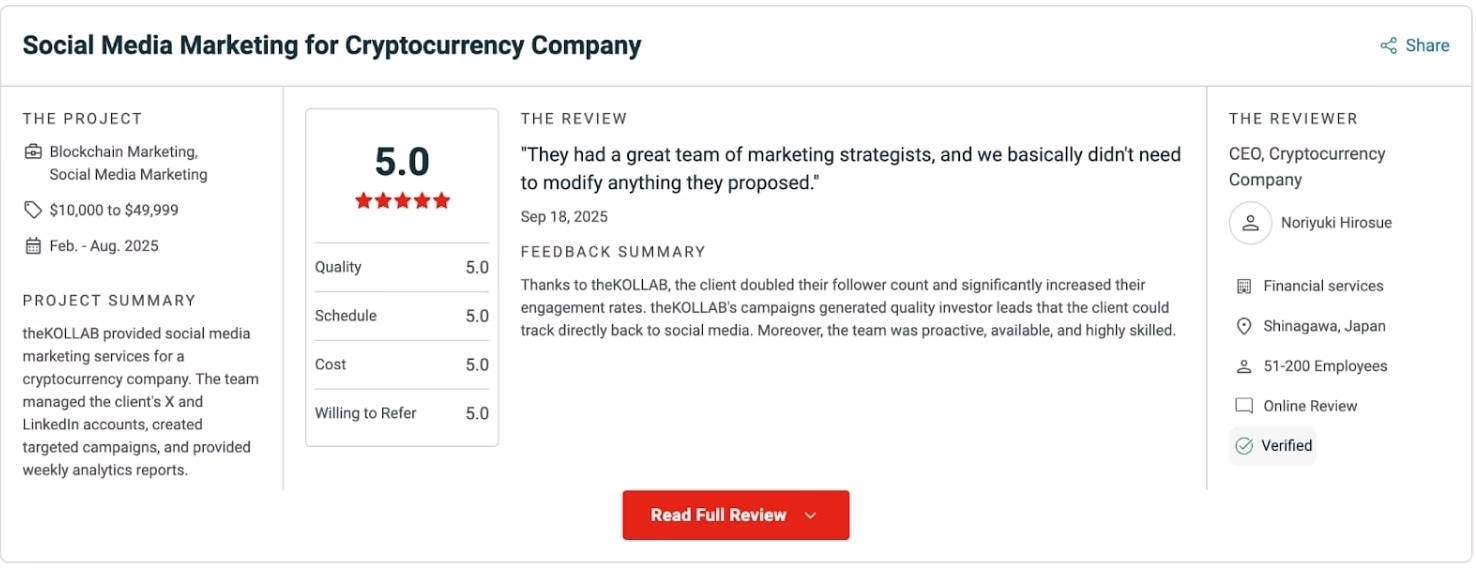Click the Share icon

pos(1388,46)
